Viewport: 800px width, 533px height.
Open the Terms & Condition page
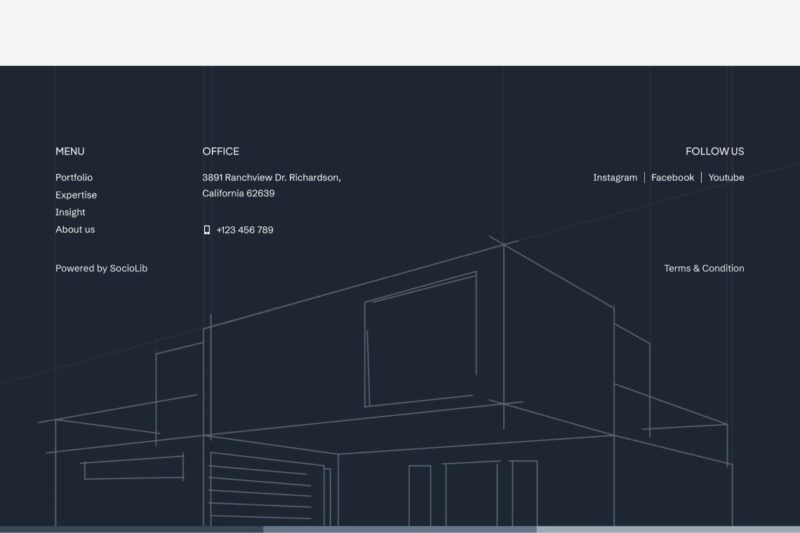(x=704, y=268)
